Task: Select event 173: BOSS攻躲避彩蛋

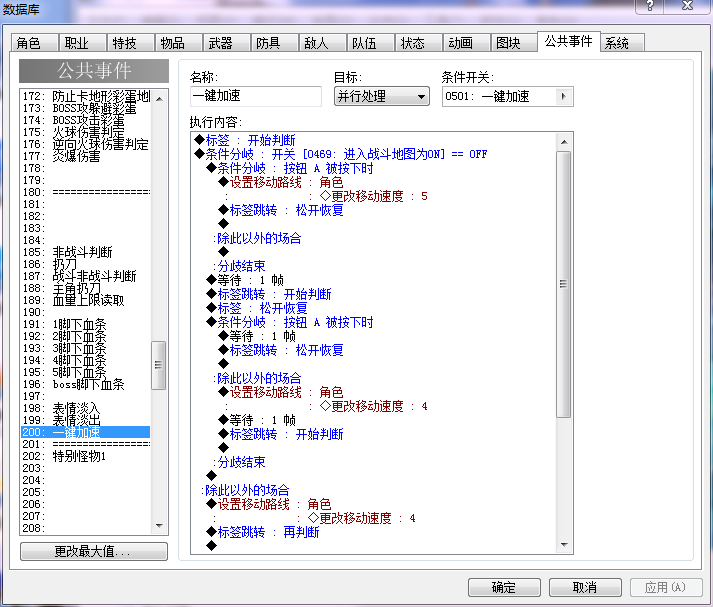Action: coord(86,108)
